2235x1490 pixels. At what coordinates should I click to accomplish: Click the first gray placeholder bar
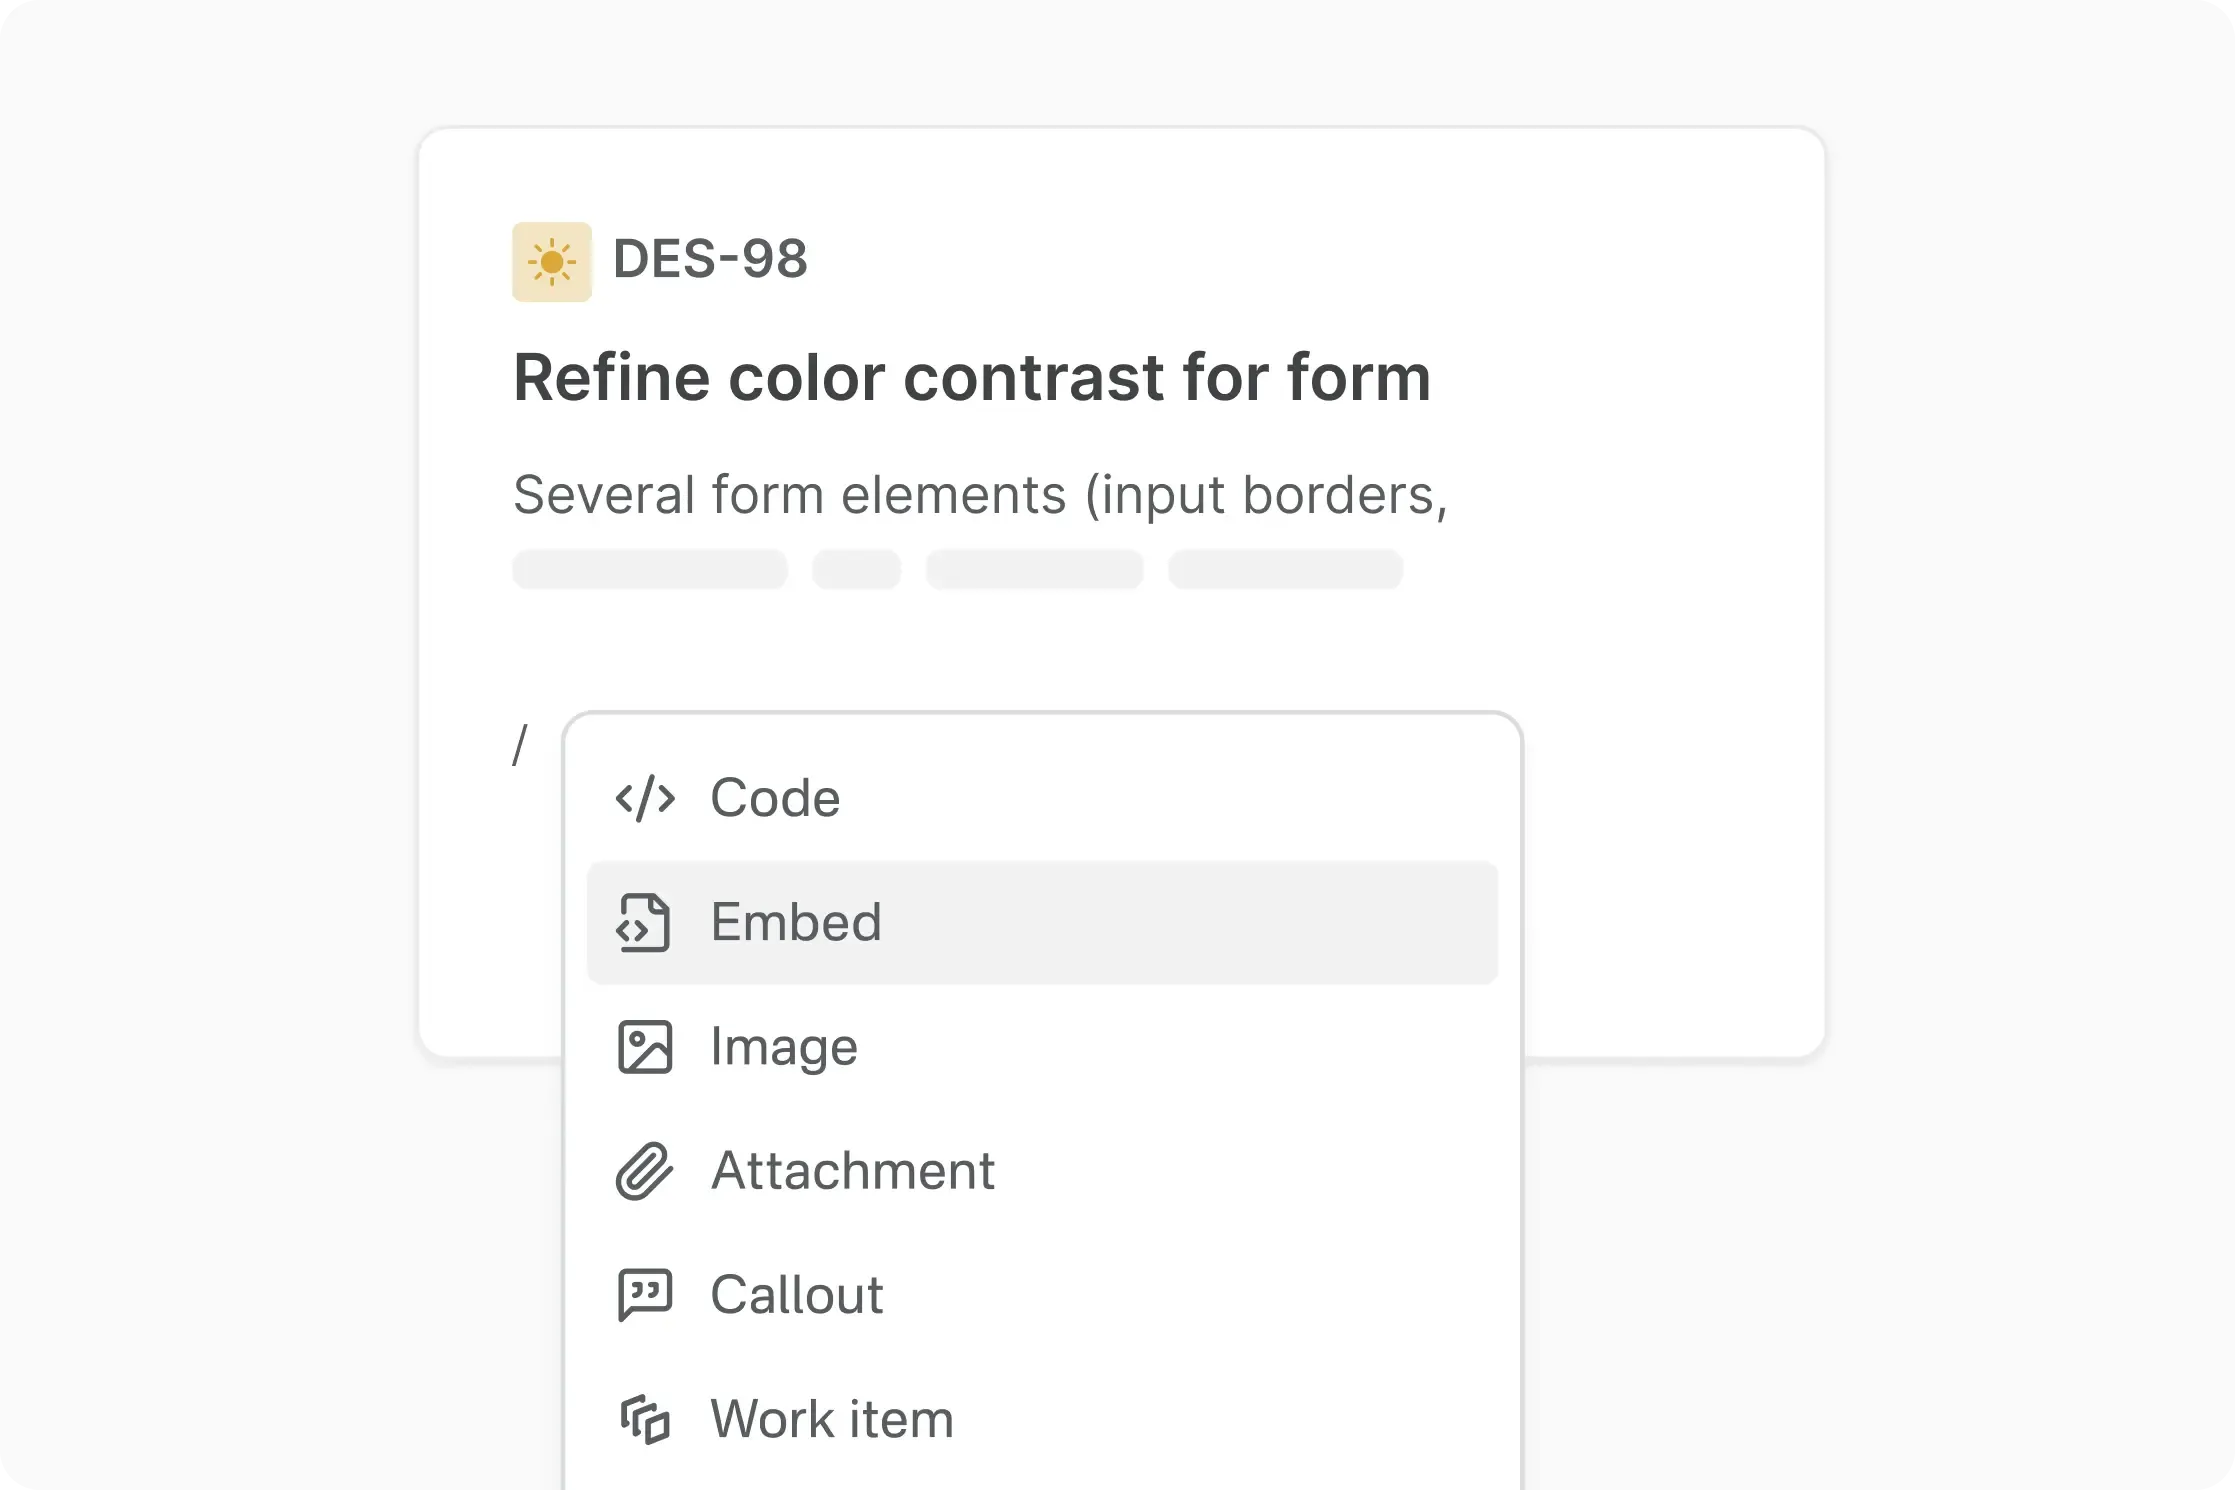[650, 568]
